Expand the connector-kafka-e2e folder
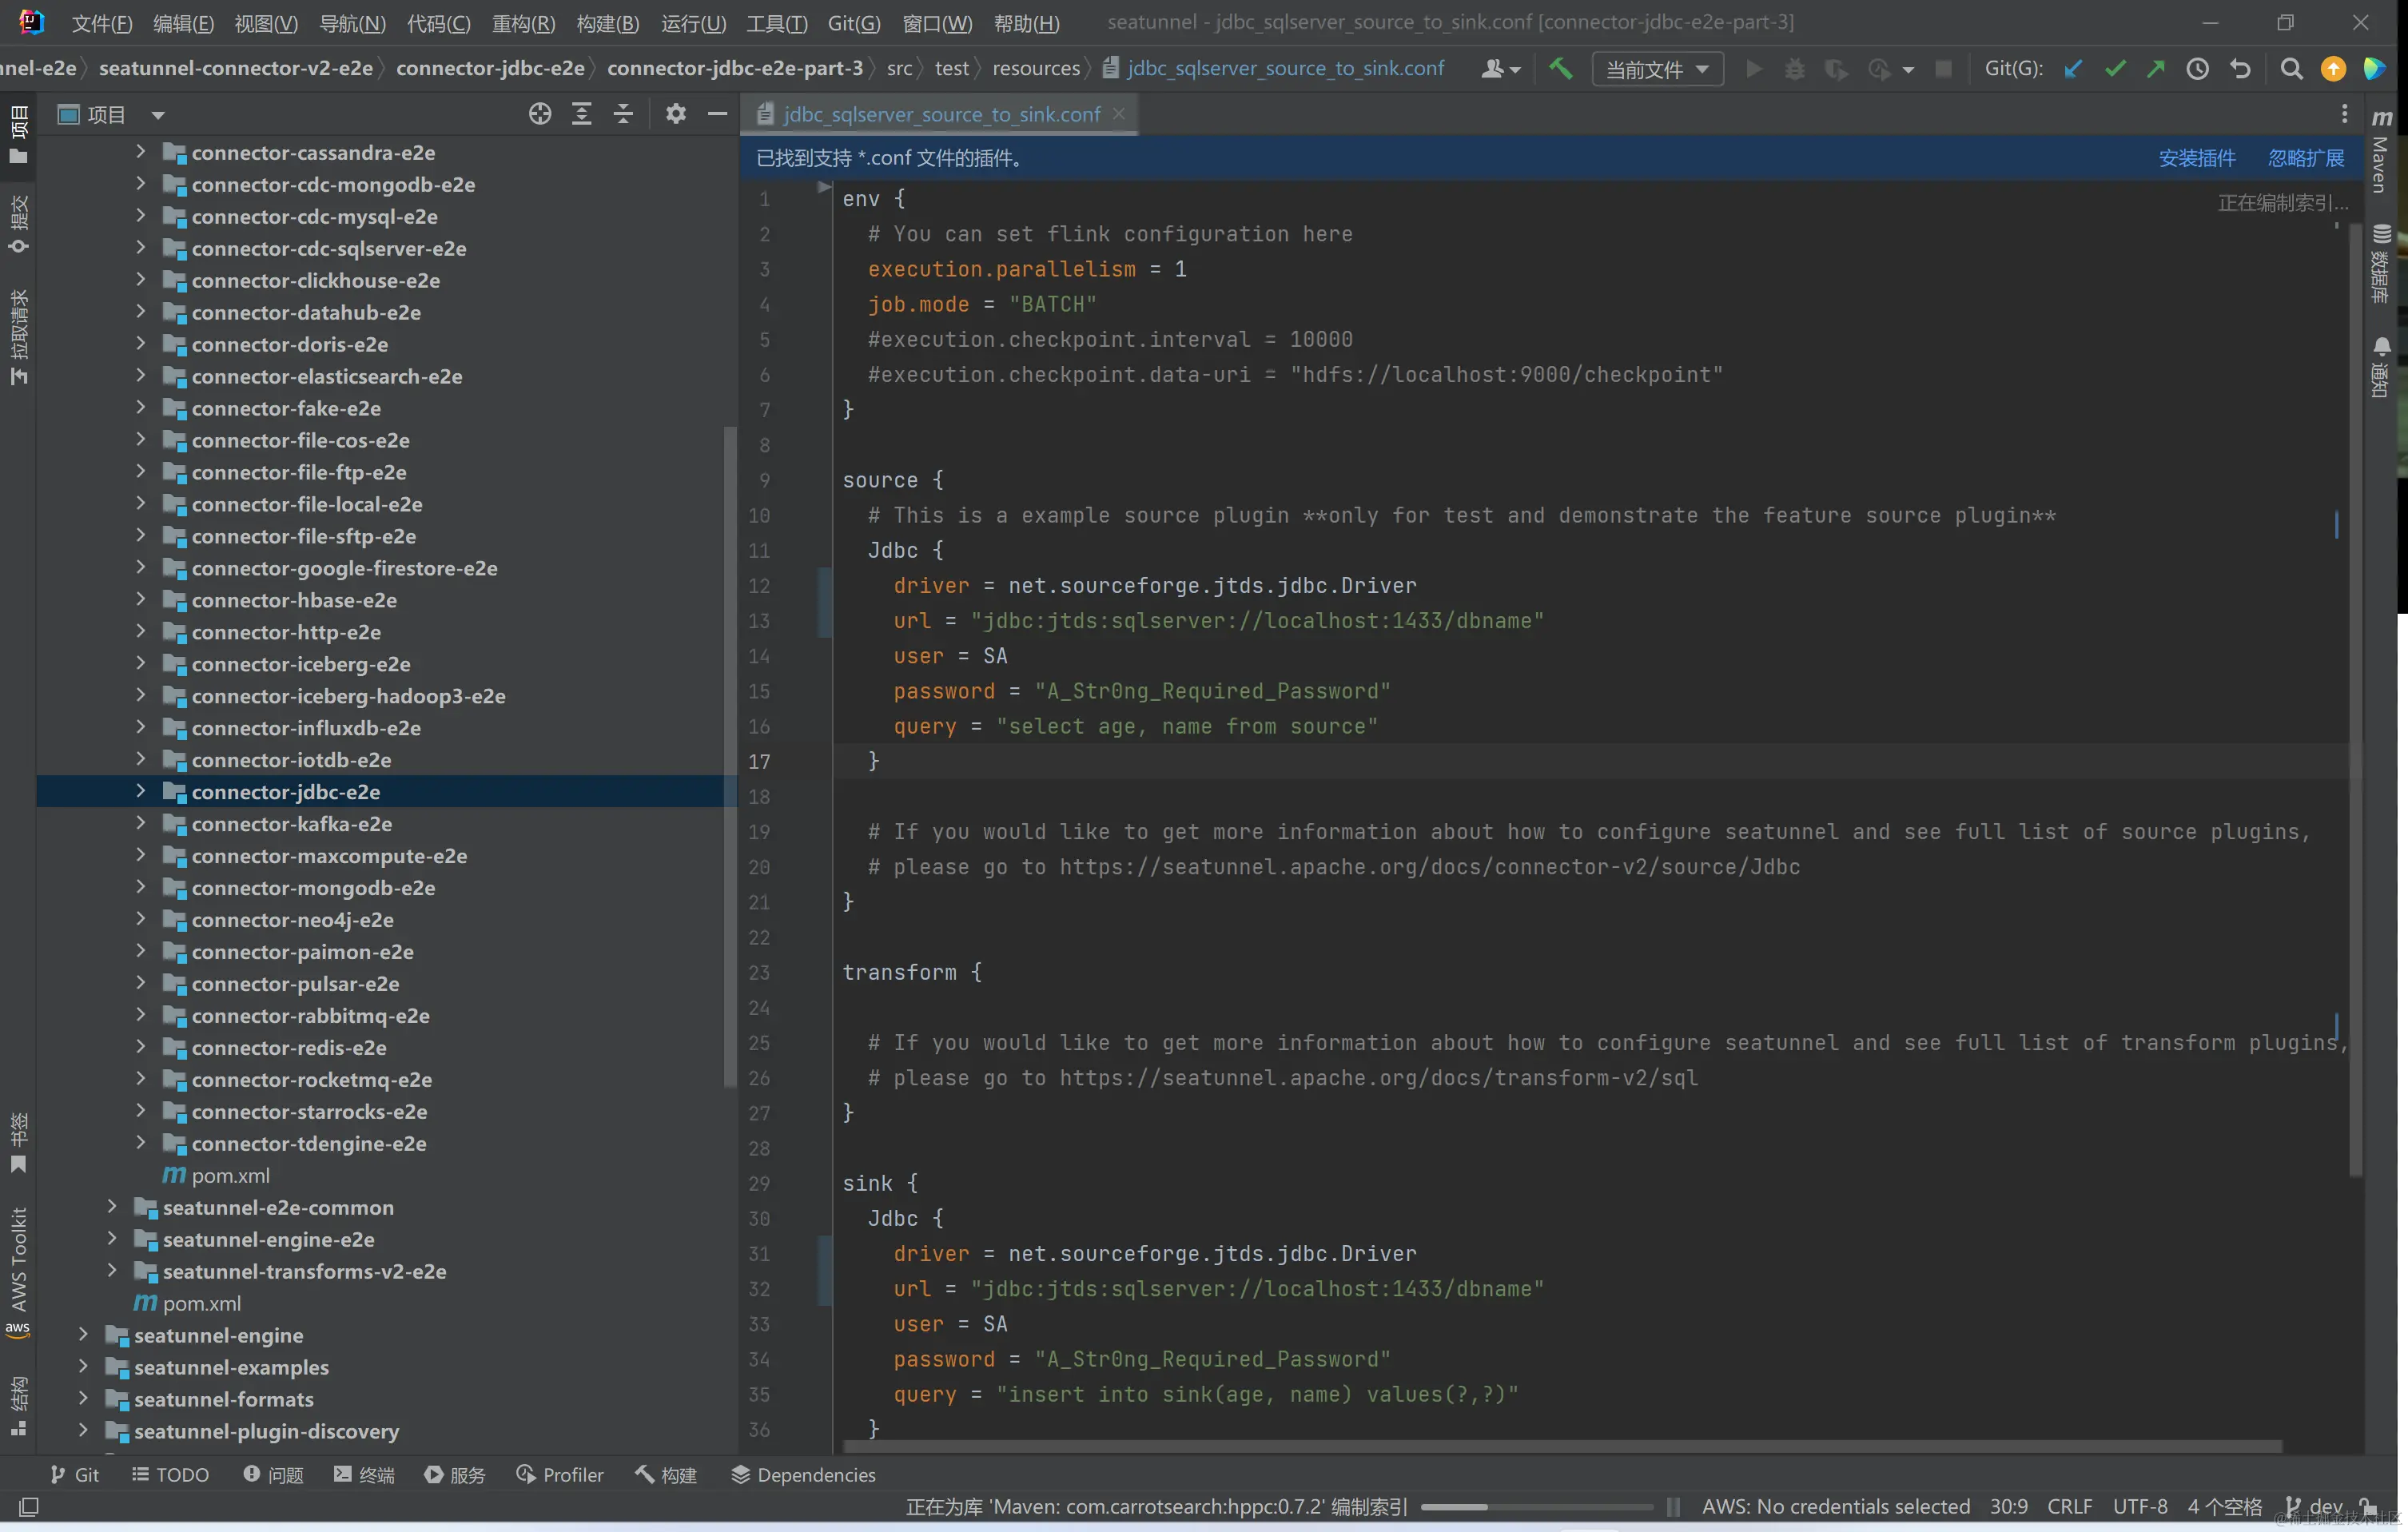Image resolution: width=2408 pixels, height=1532 pixels. coord(141,823)
